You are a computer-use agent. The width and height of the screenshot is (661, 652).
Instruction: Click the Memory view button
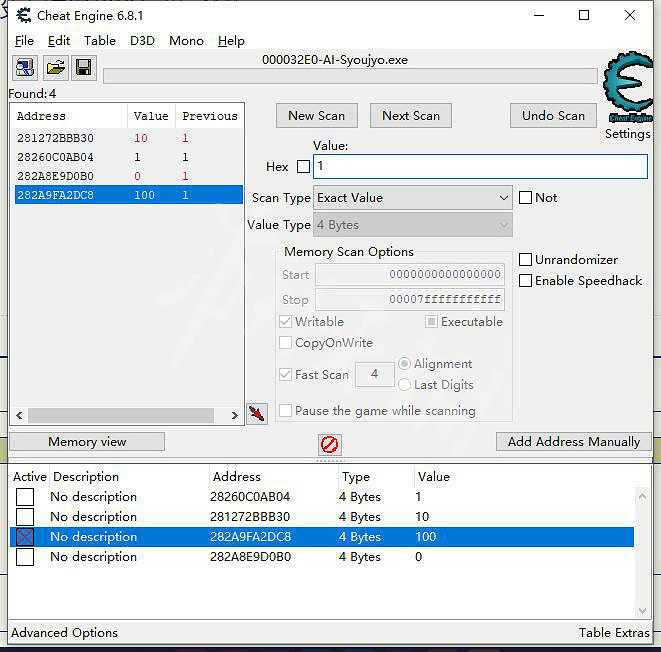click(87, 442)
